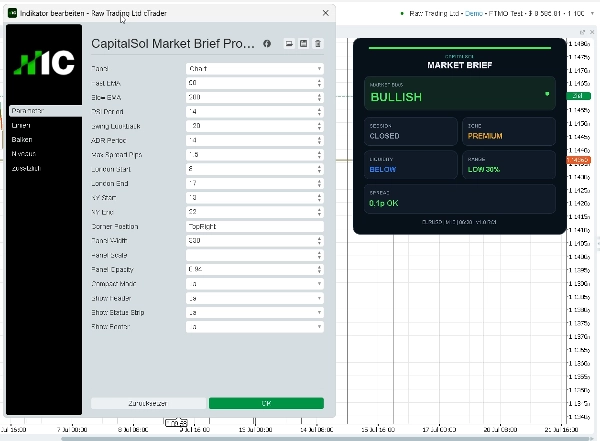Screen dimensions: 600x441
Task: Open the Panel dropdown showing Chart
Action: (255, 69)
